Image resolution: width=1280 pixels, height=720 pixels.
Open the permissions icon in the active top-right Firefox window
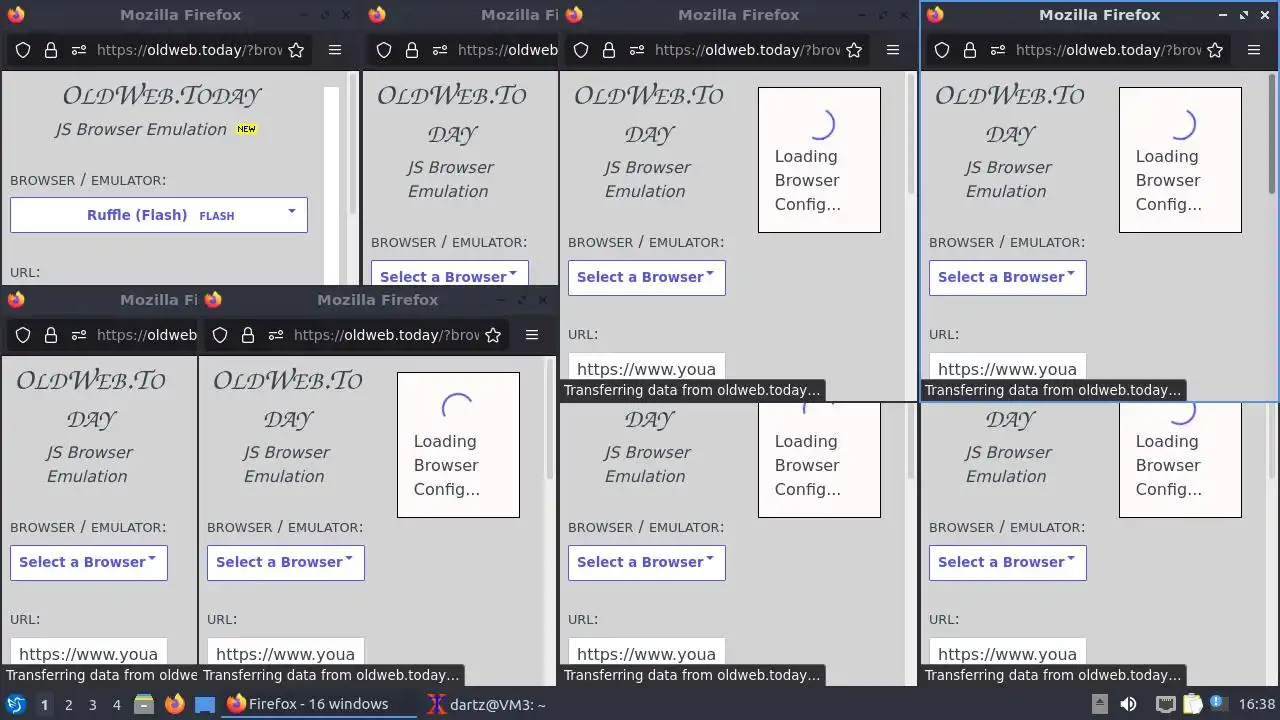998,50
